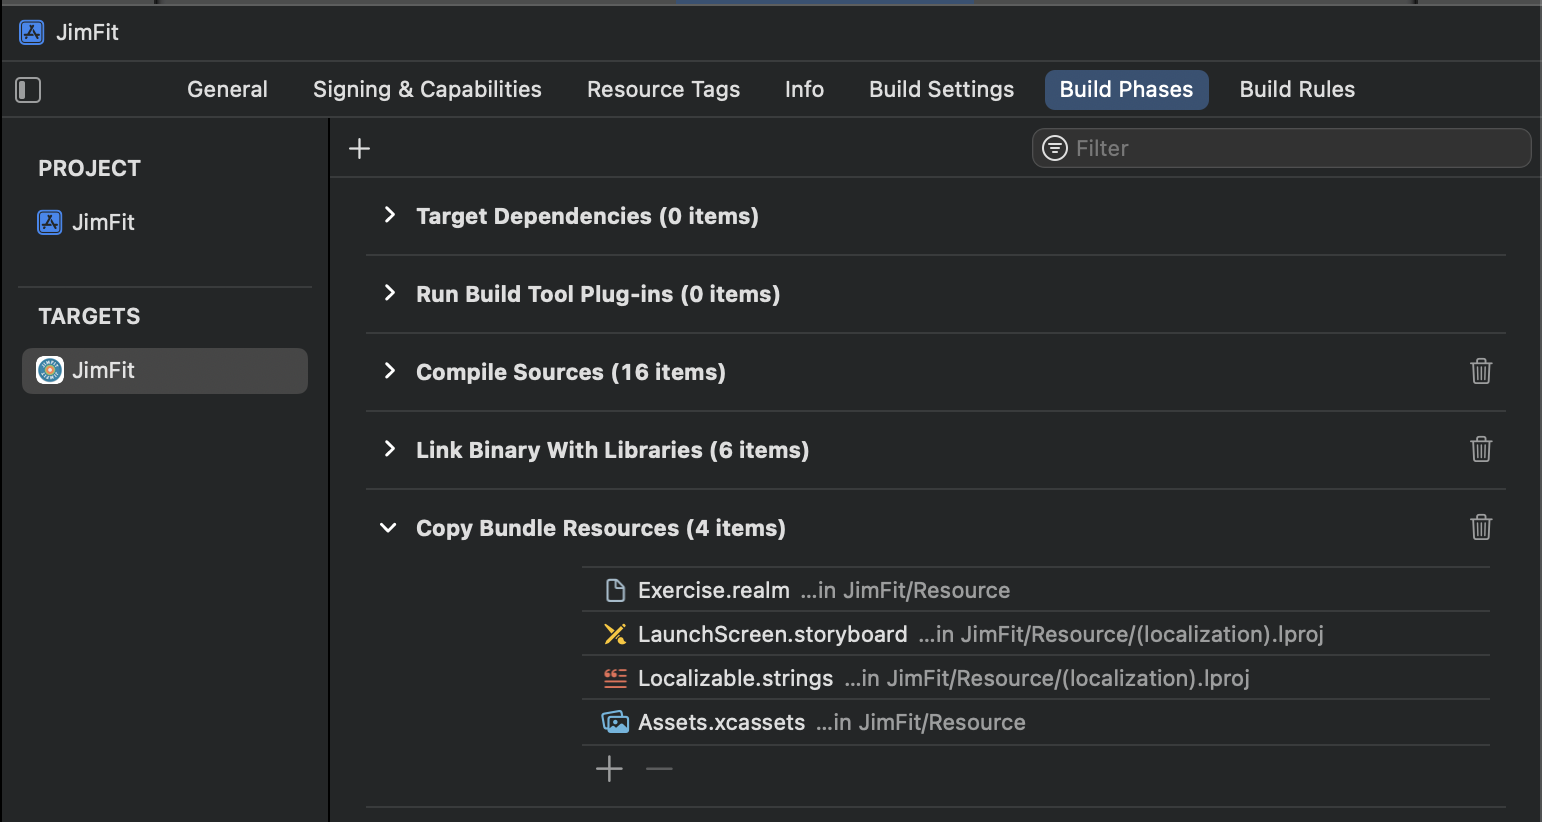This screenshot has width=1542, height=822.
Task: Select the LaunchScreen.storyboard resource row
Action: pos(1036,634)
